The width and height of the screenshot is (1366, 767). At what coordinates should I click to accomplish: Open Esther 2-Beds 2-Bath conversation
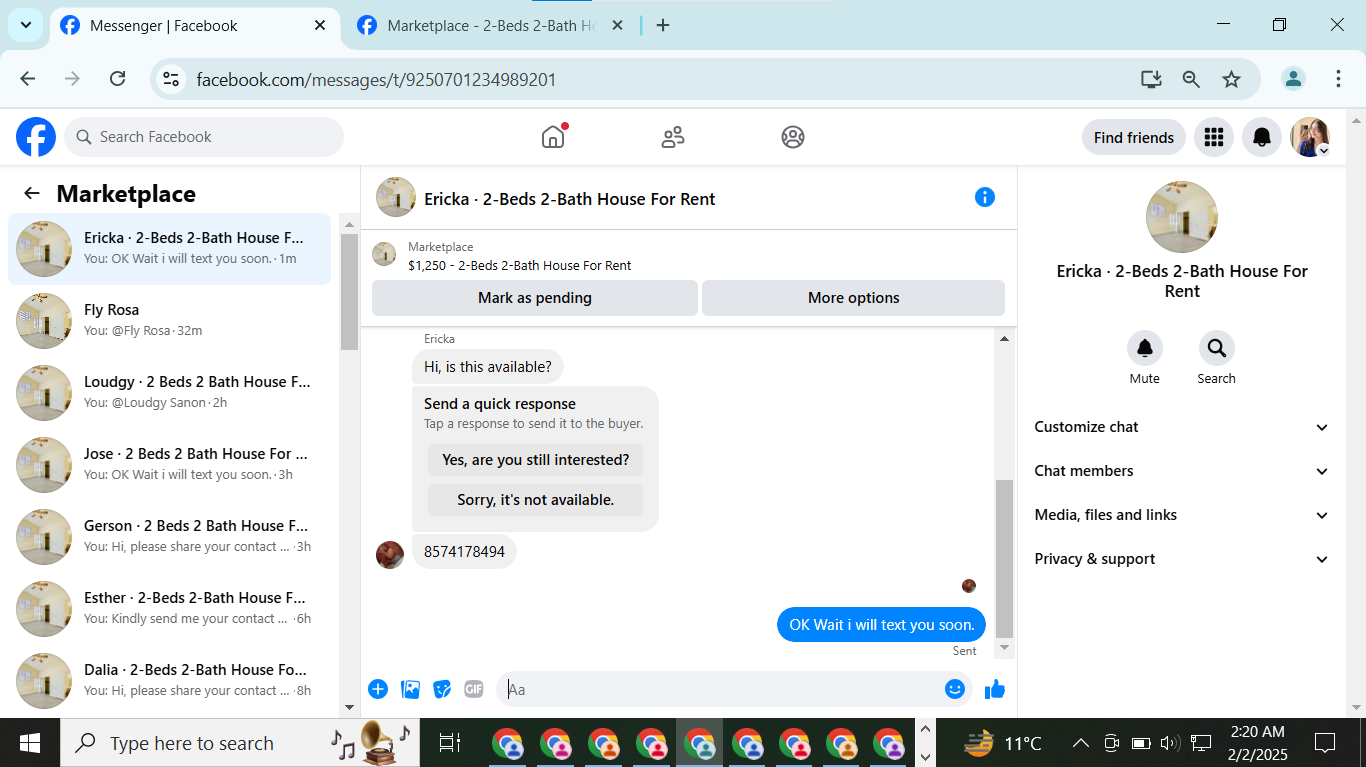(170, 609)
